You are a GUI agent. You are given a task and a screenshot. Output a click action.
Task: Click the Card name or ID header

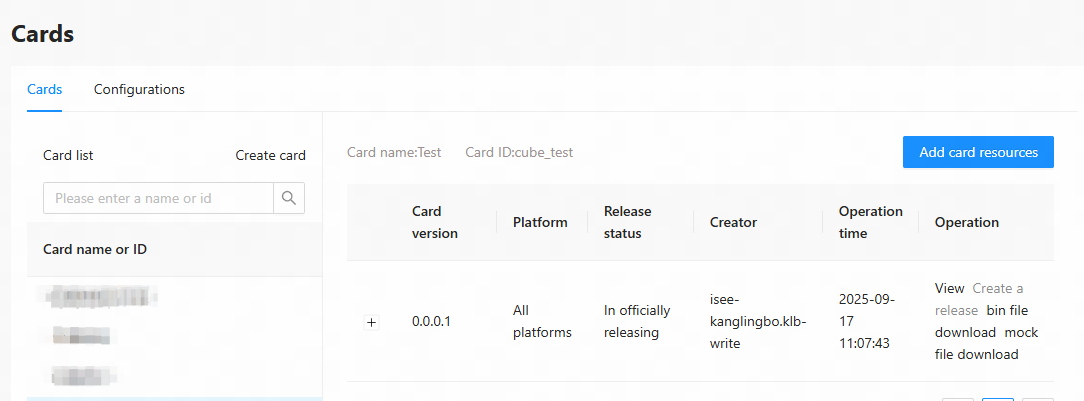point(95,249)
